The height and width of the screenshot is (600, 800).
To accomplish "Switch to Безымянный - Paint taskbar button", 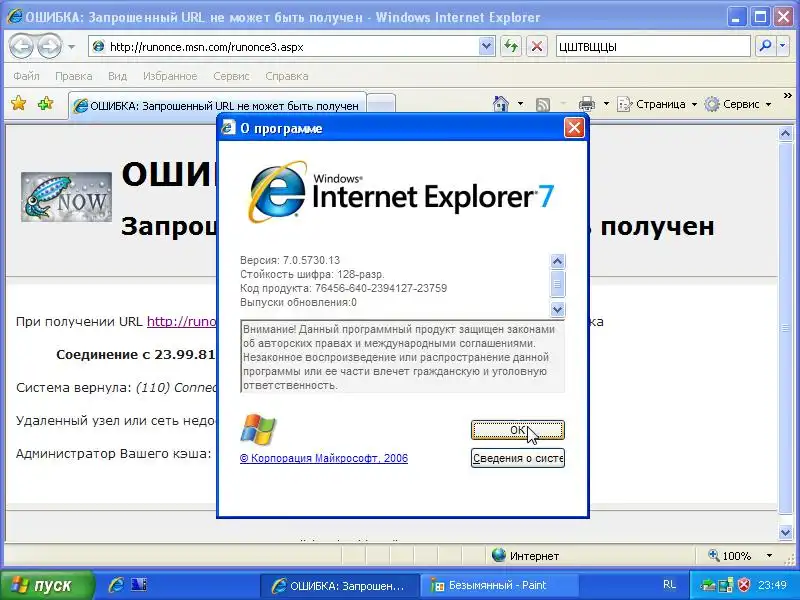I will (499, 586).
